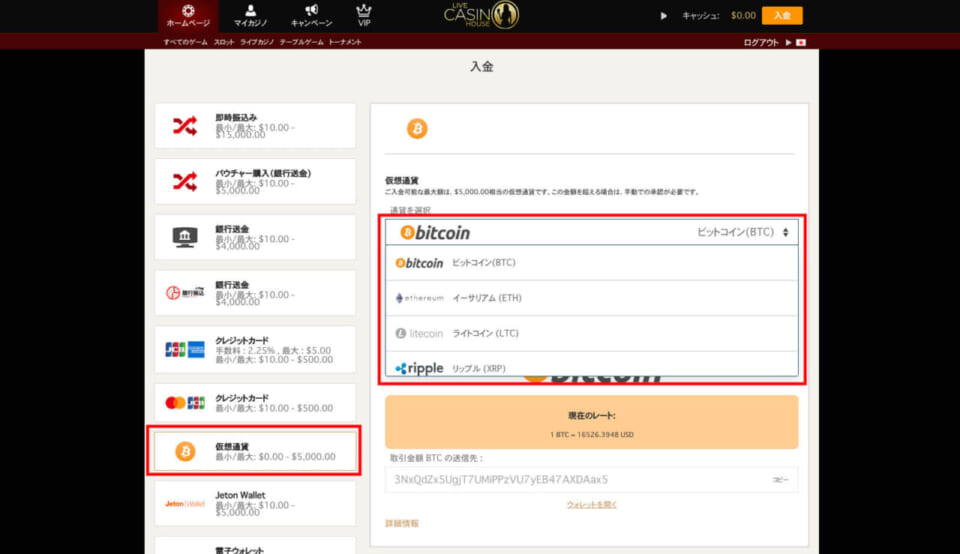
Task: Click the BTC wallet address field
Action: [591, 479]
